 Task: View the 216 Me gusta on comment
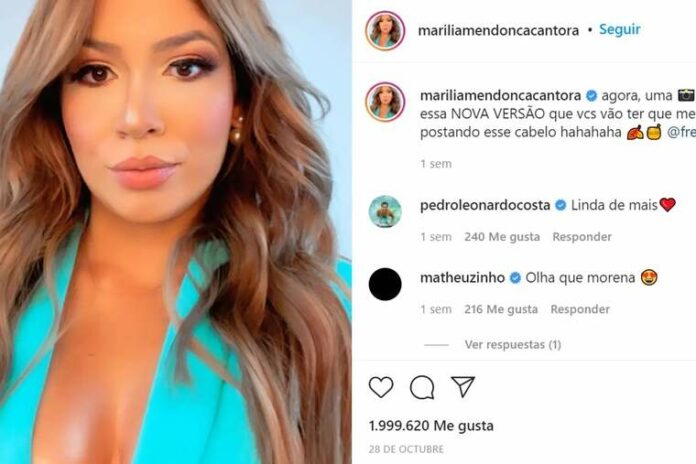pos(501,309)
